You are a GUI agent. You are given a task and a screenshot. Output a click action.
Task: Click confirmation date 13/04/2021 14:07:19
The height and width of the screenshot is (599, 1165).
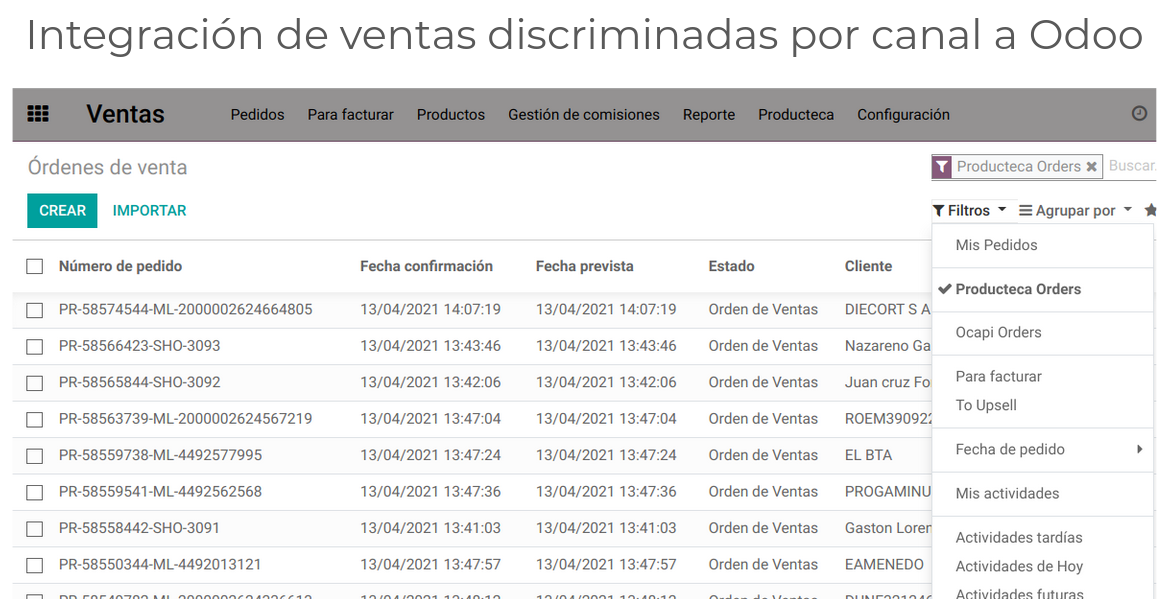430,309
